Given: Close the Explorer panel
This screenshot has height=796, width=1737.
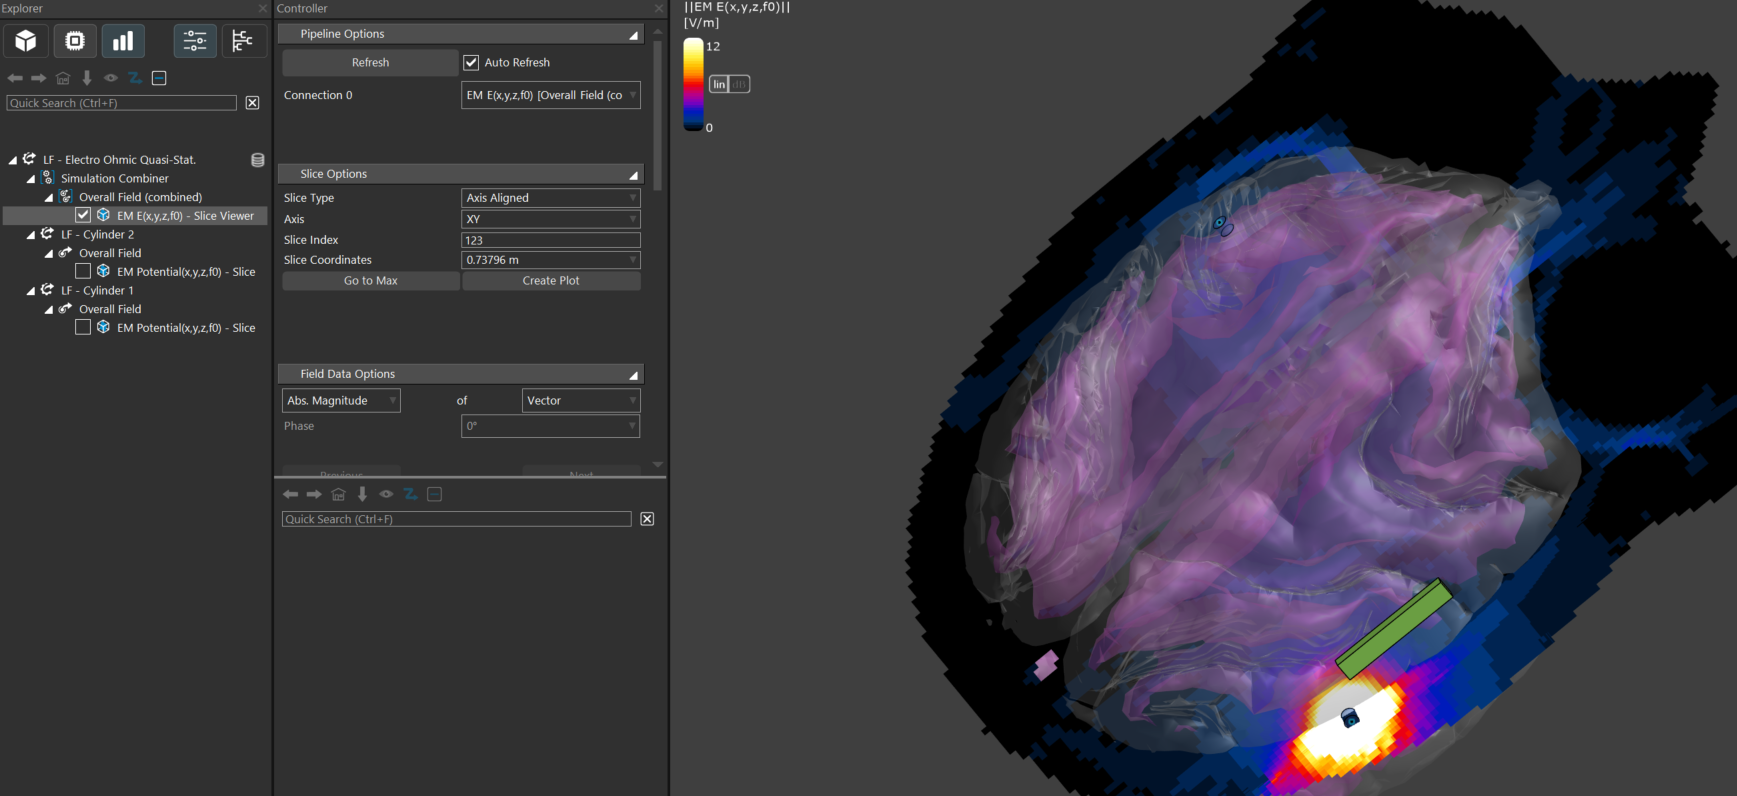Looking at the screenshot, I should pos(263,8).
